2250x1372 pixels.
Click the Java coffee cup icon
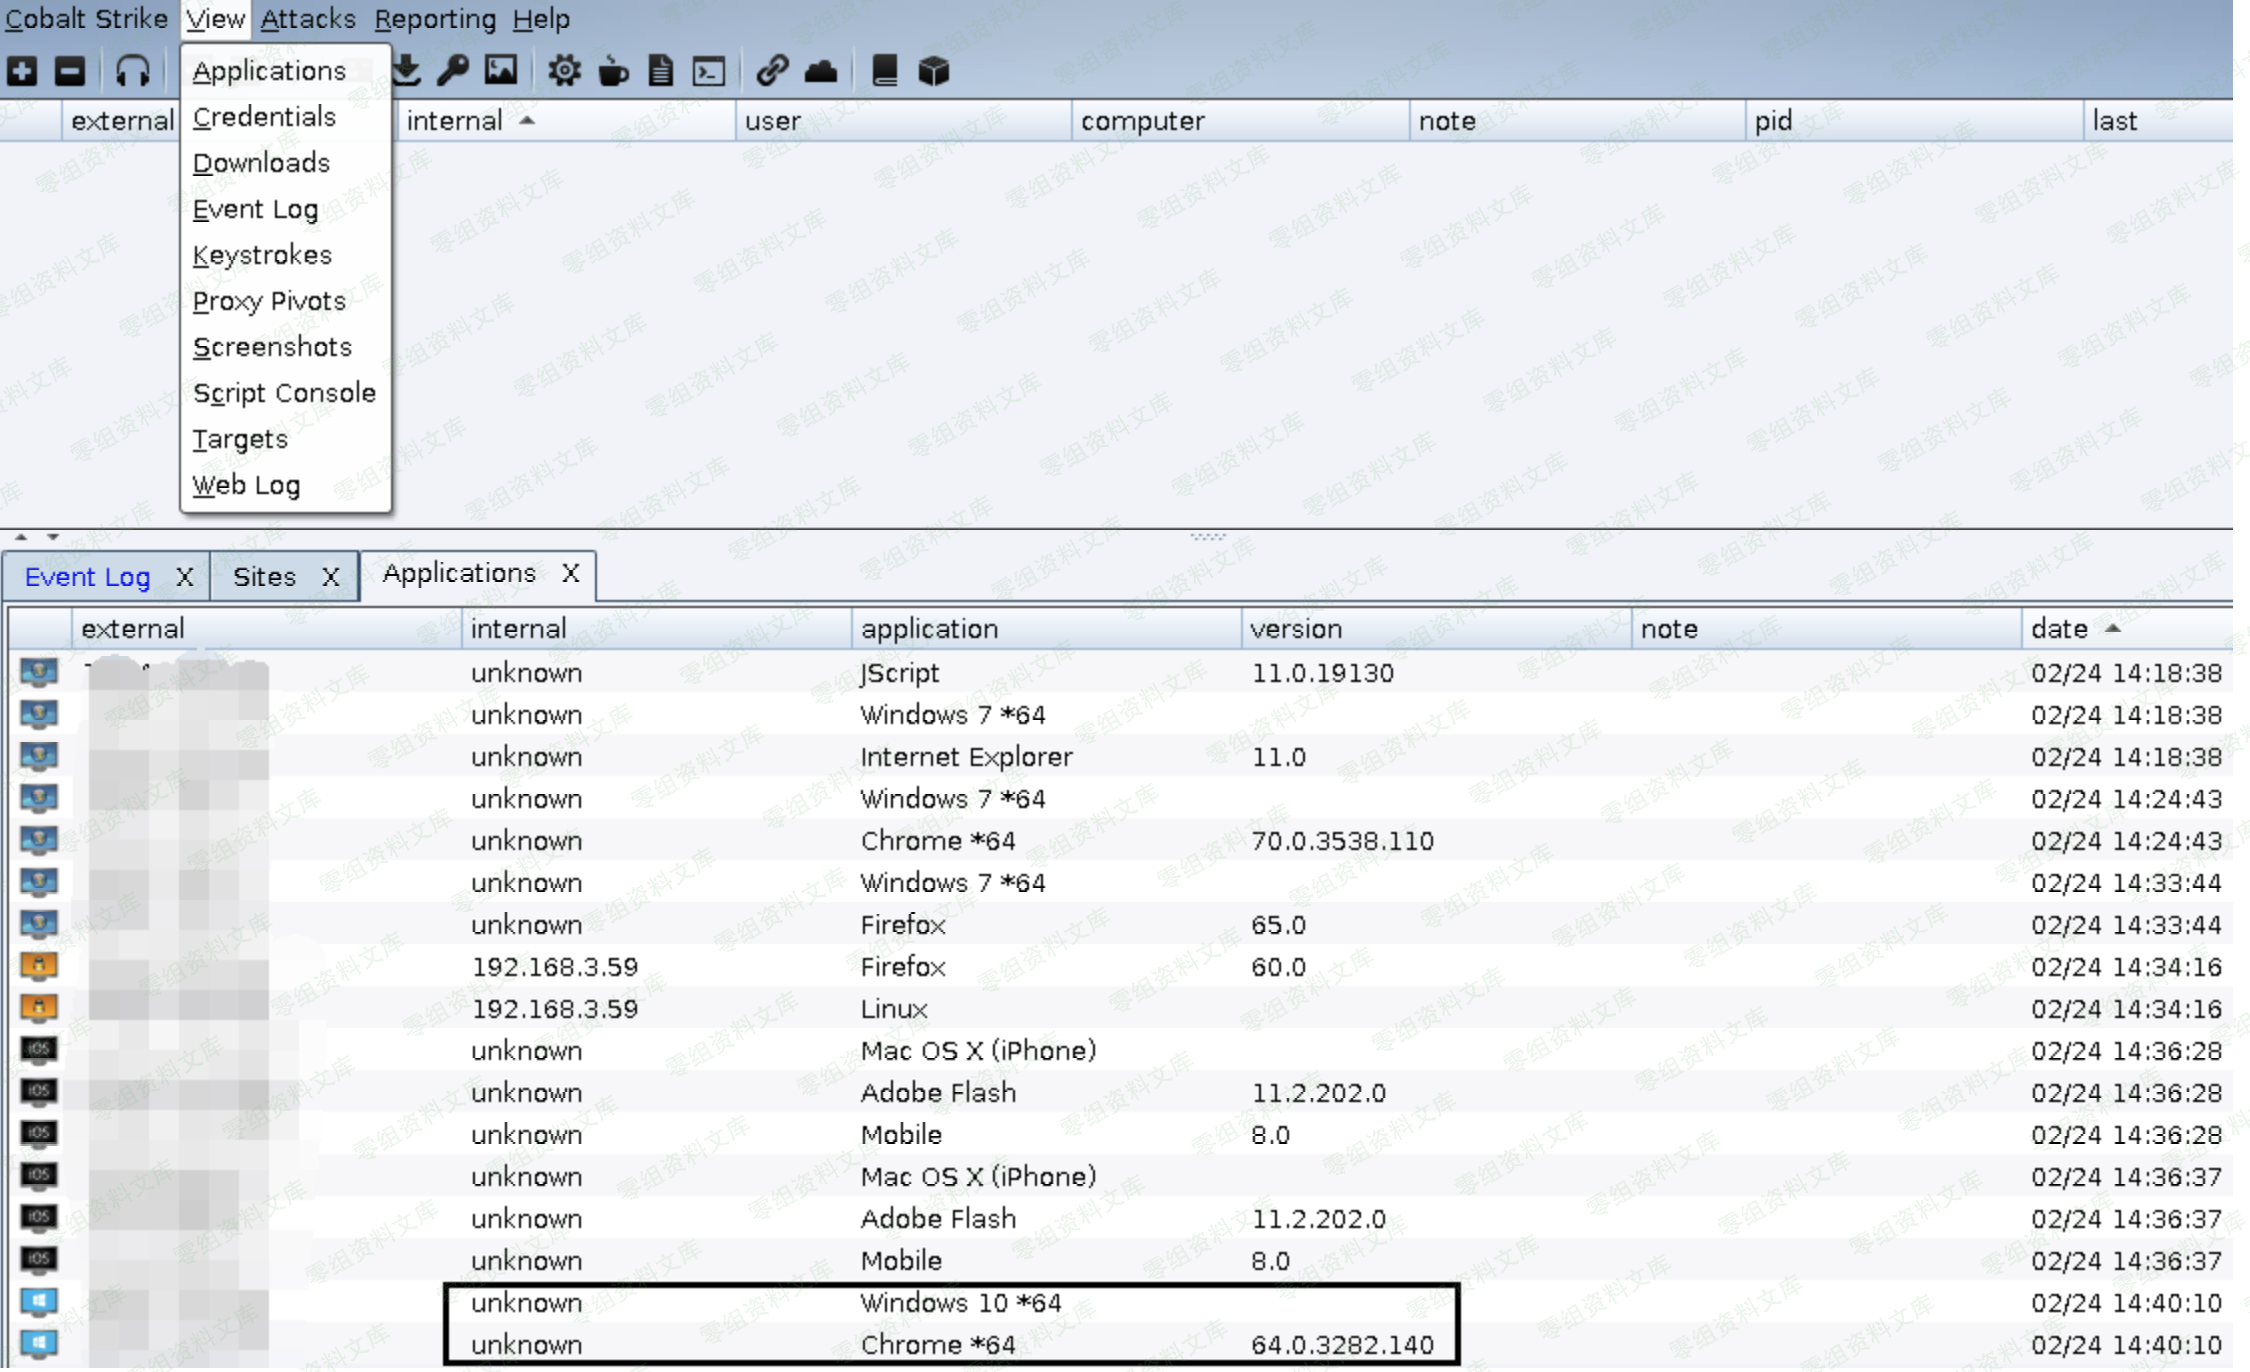(613, 71)
